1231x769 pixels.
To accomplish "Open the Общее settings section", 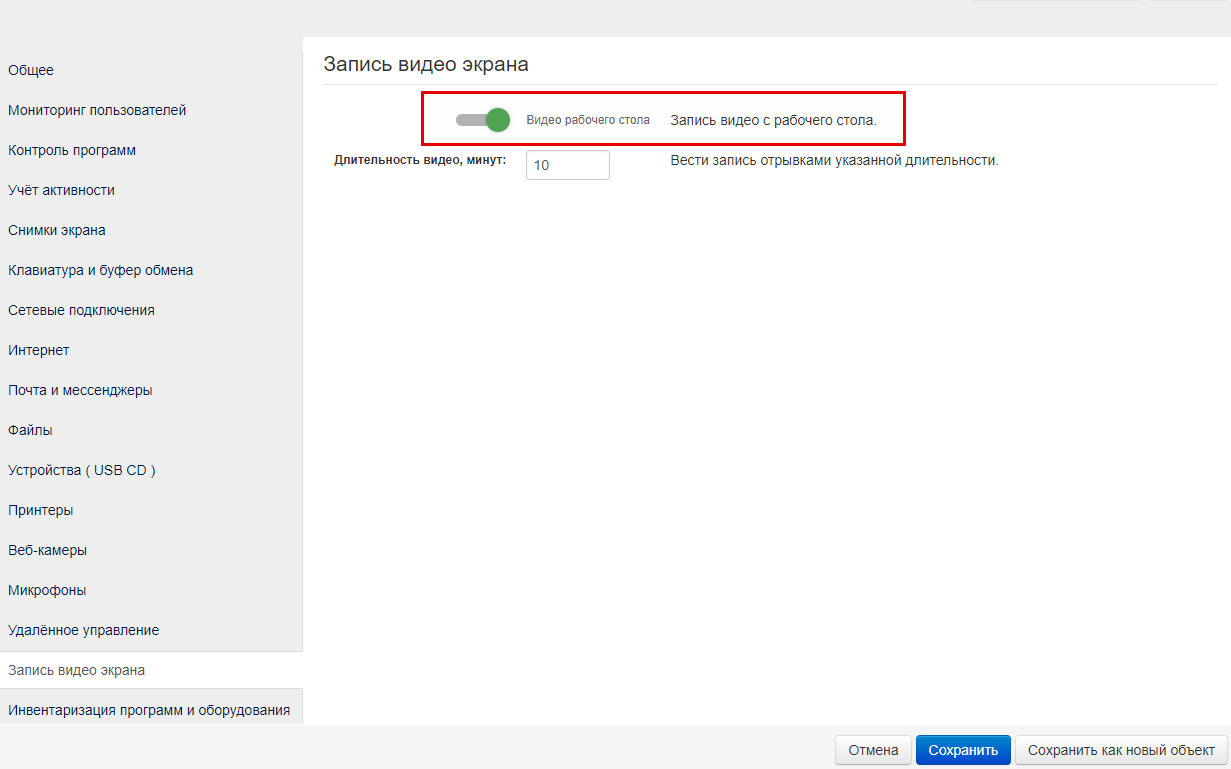I will [x=31, y=70].
